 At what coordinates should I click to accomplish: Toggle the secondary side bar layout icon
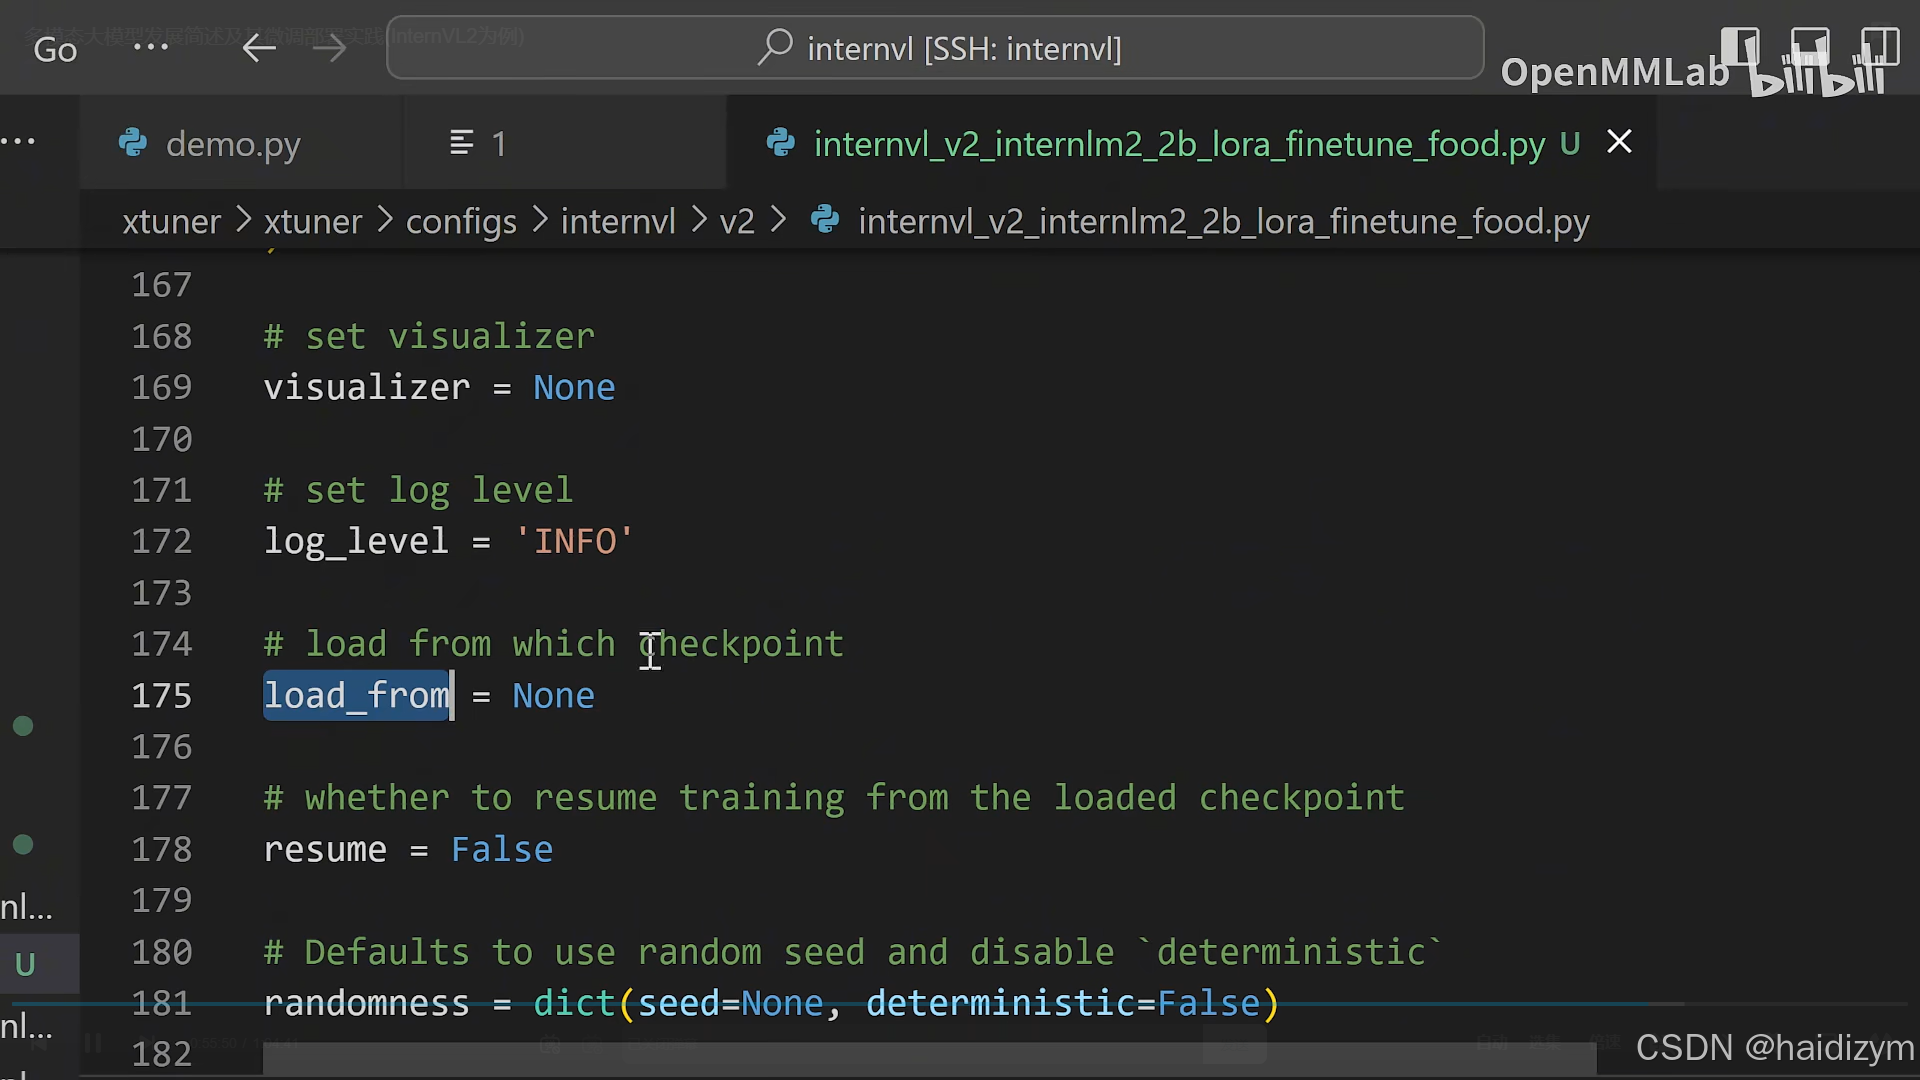click(1879, 47)
